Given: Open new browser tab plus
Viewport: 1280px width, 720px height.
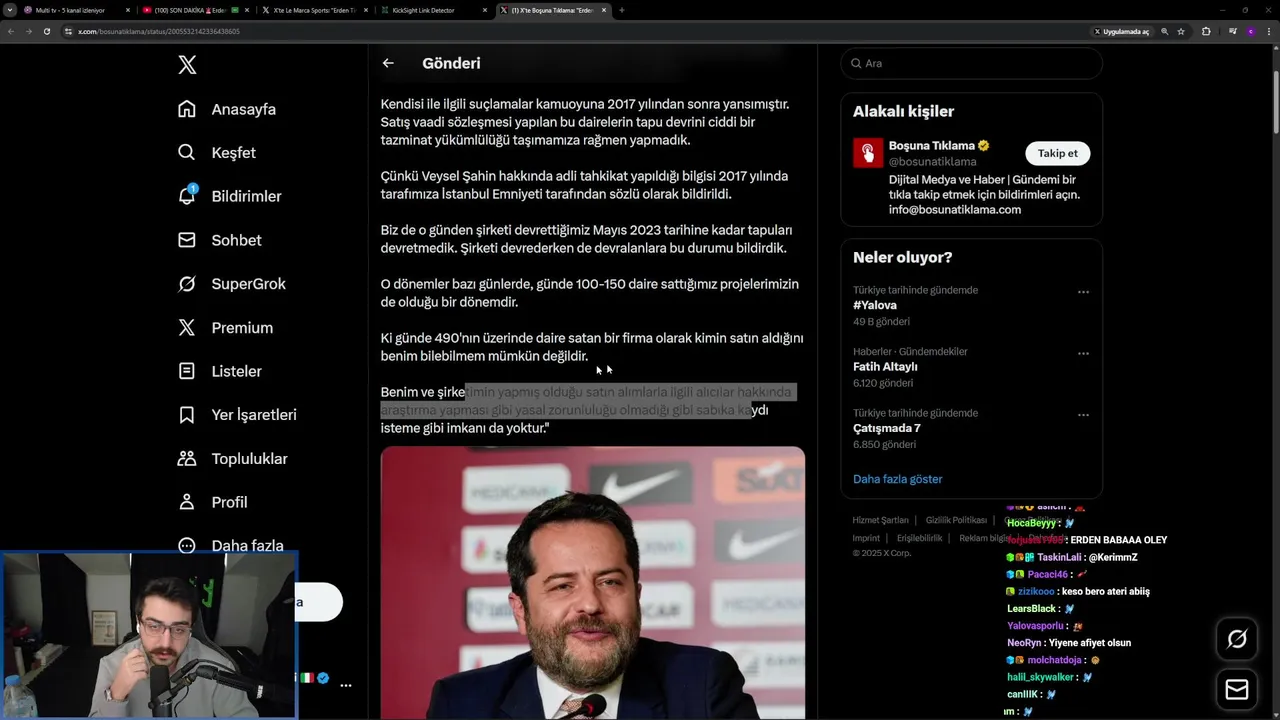Looking at the screenshot, I should tap(621, 10).
